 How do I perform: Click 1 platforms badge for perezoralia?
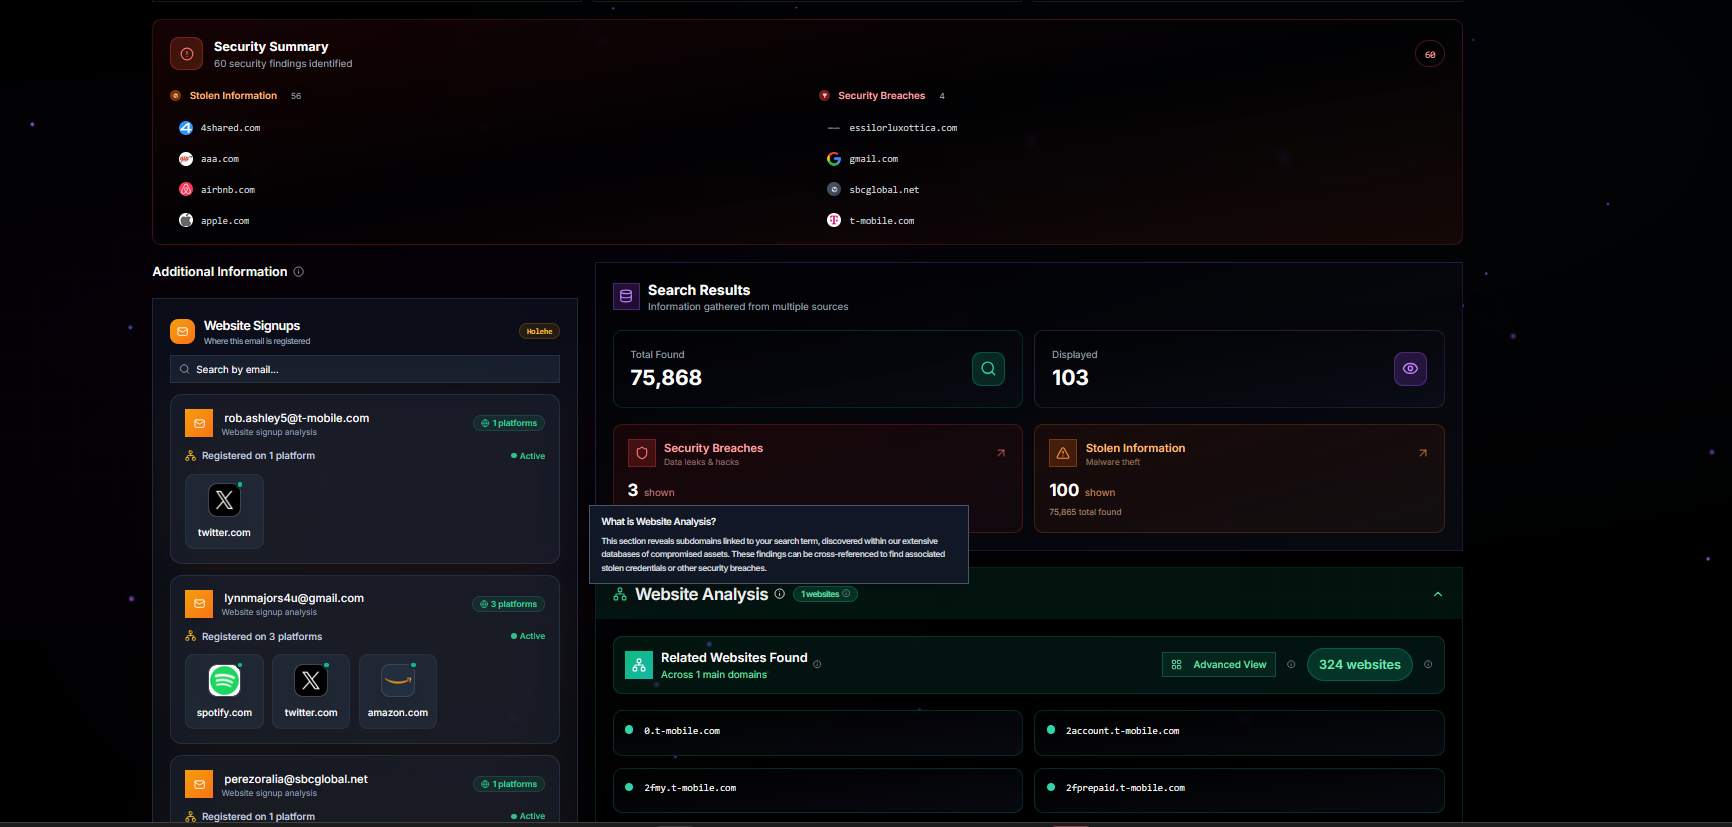click(509, 784)
